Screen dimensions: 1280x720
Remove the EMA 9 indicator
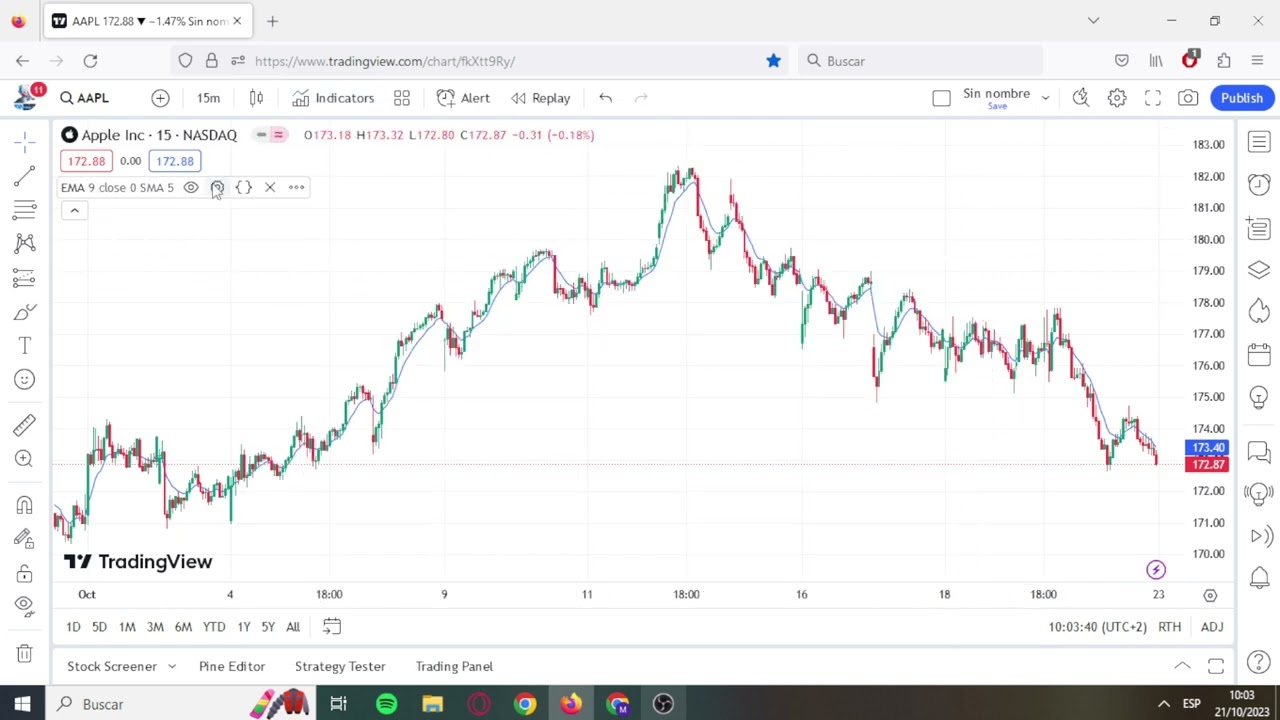(x=270, y=187)
